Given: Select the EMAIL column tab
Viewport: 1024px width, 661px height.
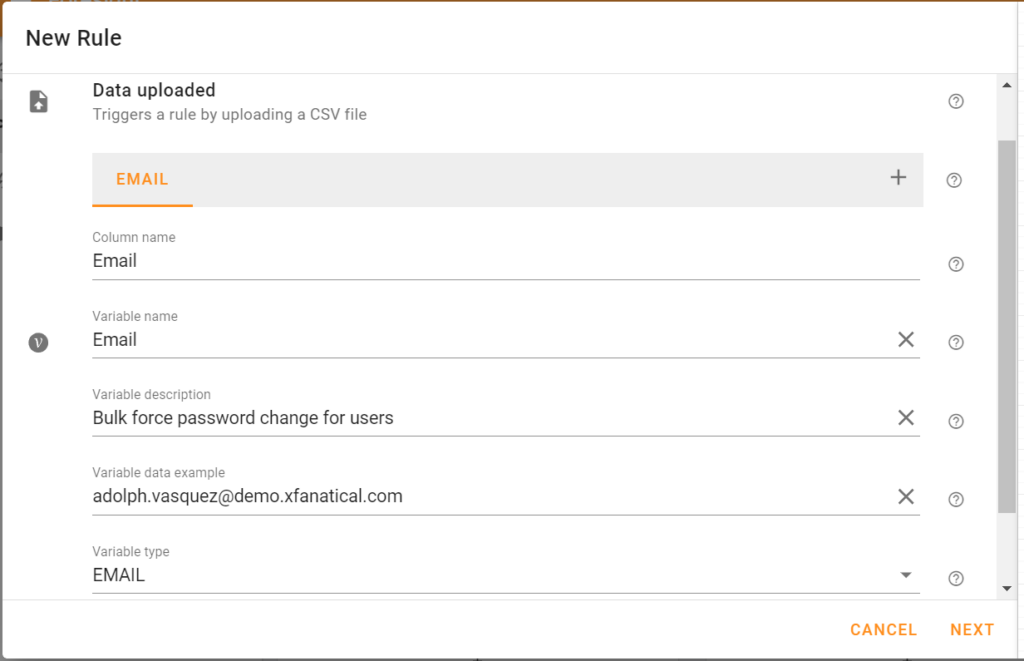Looking at the screenshot, I should [x=142, y=179].
